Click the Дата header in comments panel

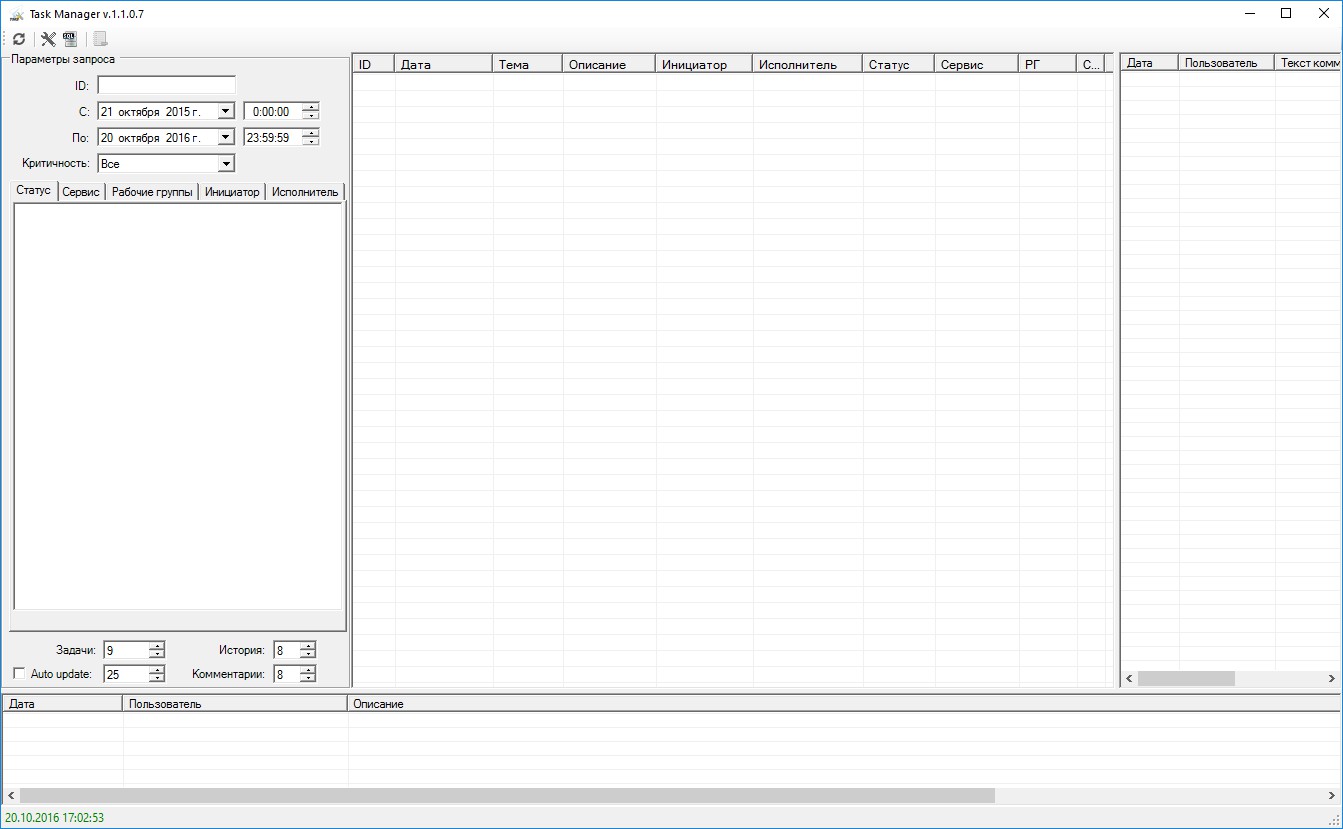point(1149,63)
